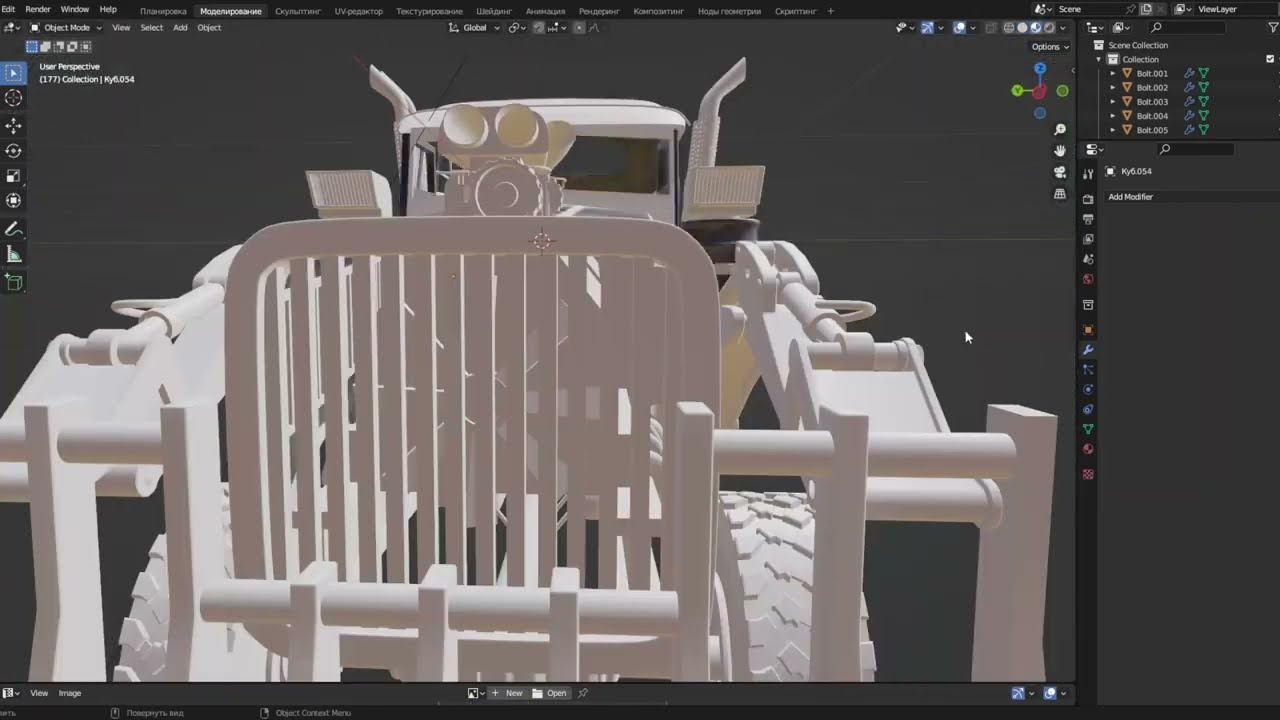Activate the Transform tool
Image resolution: width=1280 pixels, height=720 pixels.
click(13, 200)
